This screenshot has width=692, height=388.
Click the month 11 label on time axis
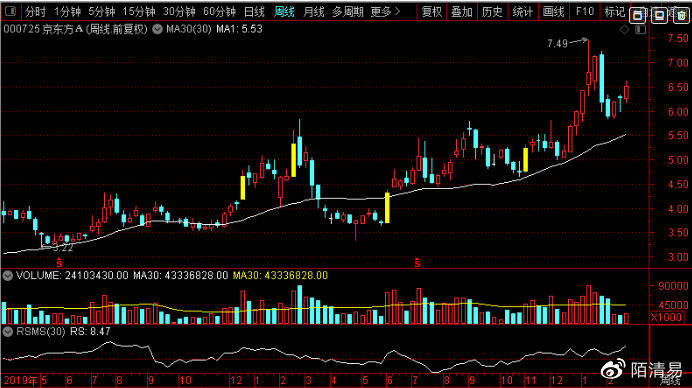[x=530, y=380]
